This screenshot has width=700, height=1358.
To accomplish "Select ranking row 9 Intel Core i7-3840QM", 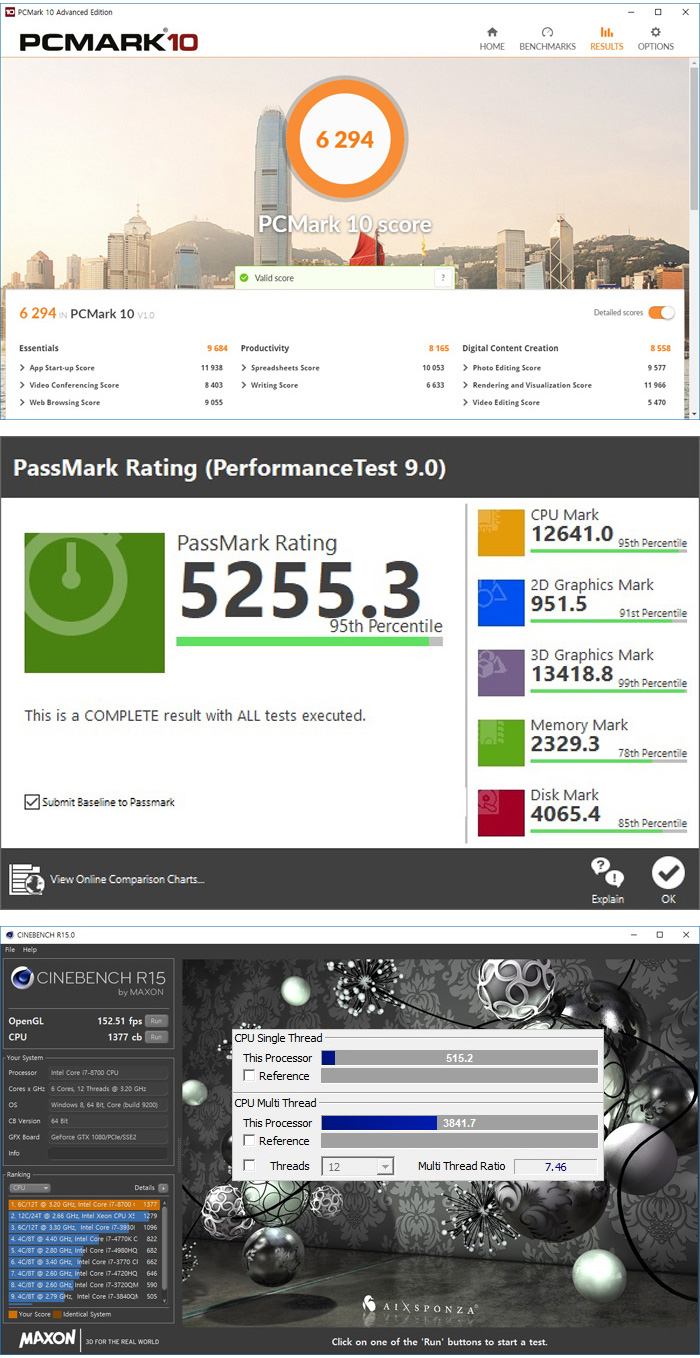I will pos(84,1296).
